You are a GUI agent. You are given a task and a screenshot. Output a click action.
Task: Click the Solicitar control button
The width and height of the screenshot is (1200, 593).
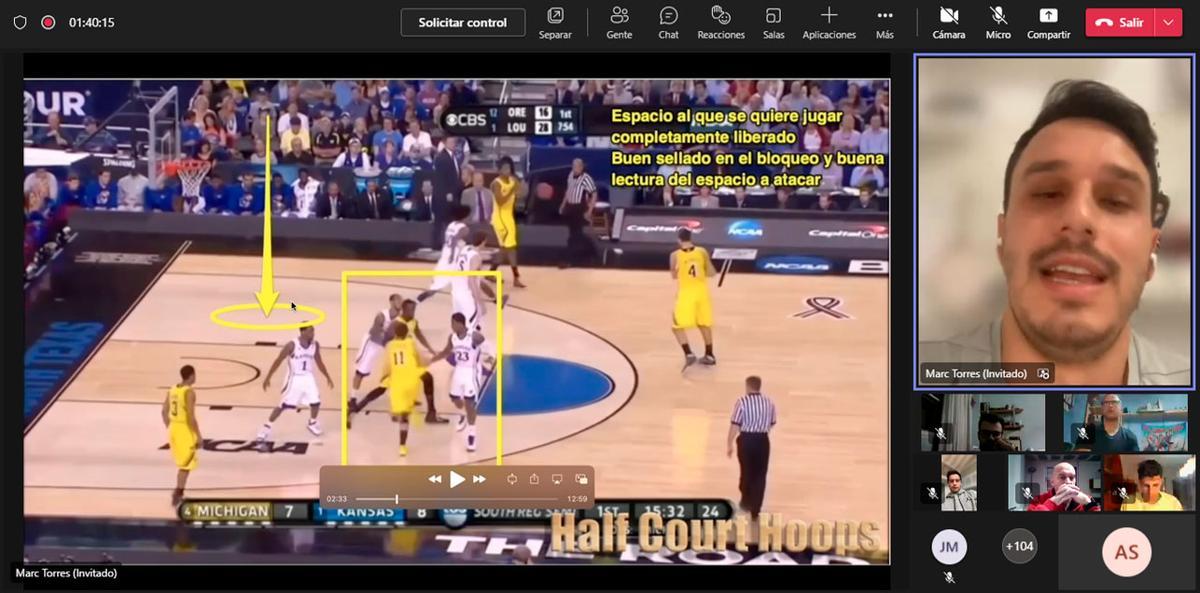click(x=463, y=22)
